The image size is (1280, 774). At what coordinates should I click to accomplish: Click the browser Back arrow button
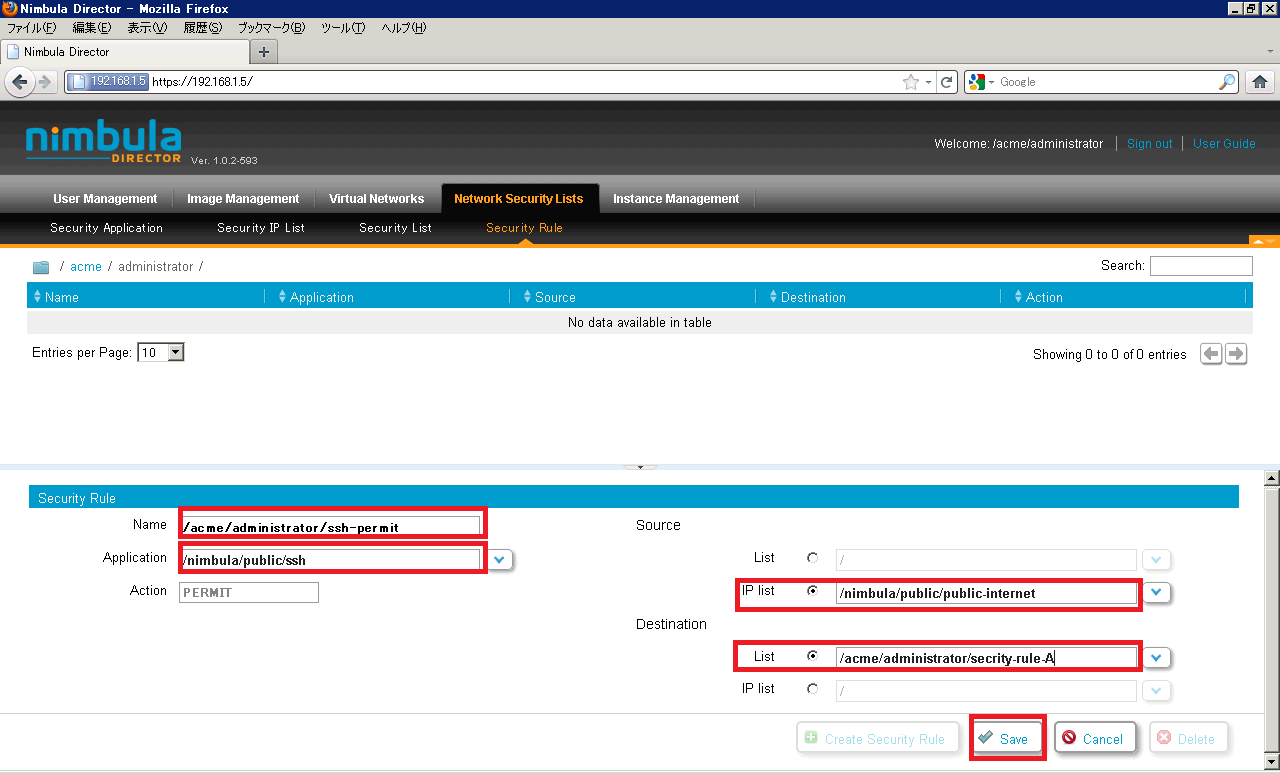click(x=19, y=82)
